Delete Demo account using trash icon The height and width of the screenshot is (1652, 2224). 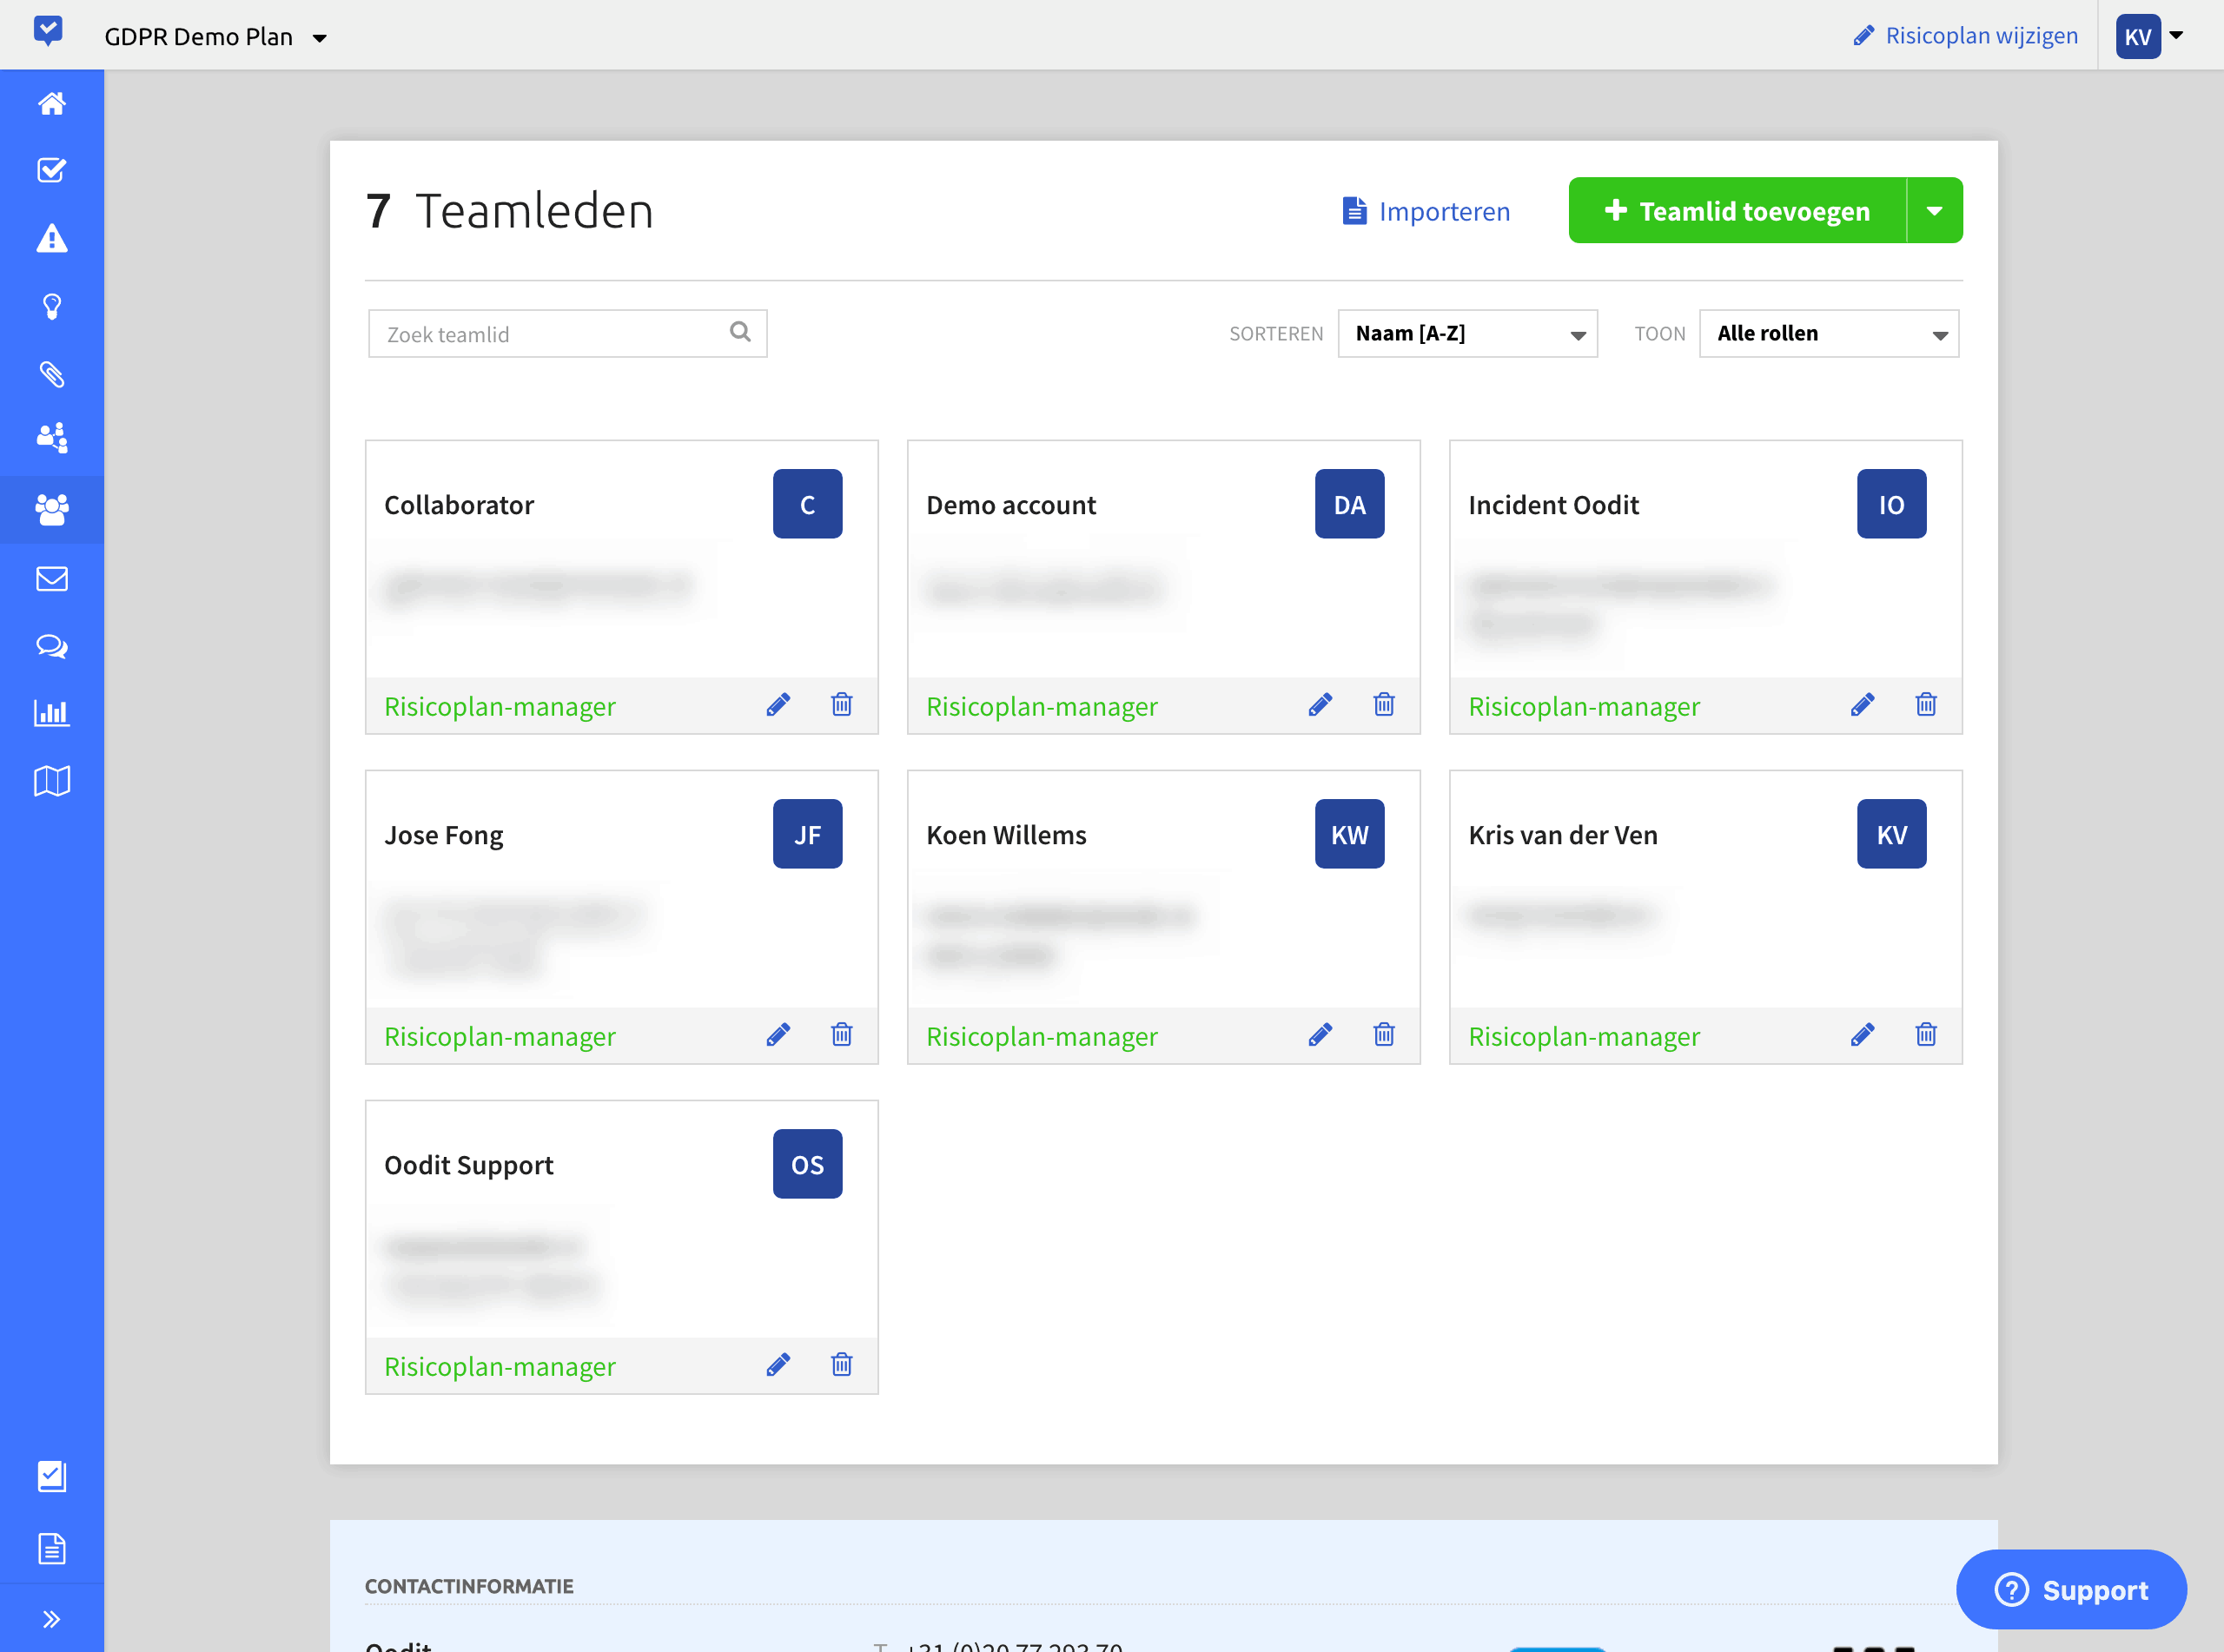tap(1384, 705)
